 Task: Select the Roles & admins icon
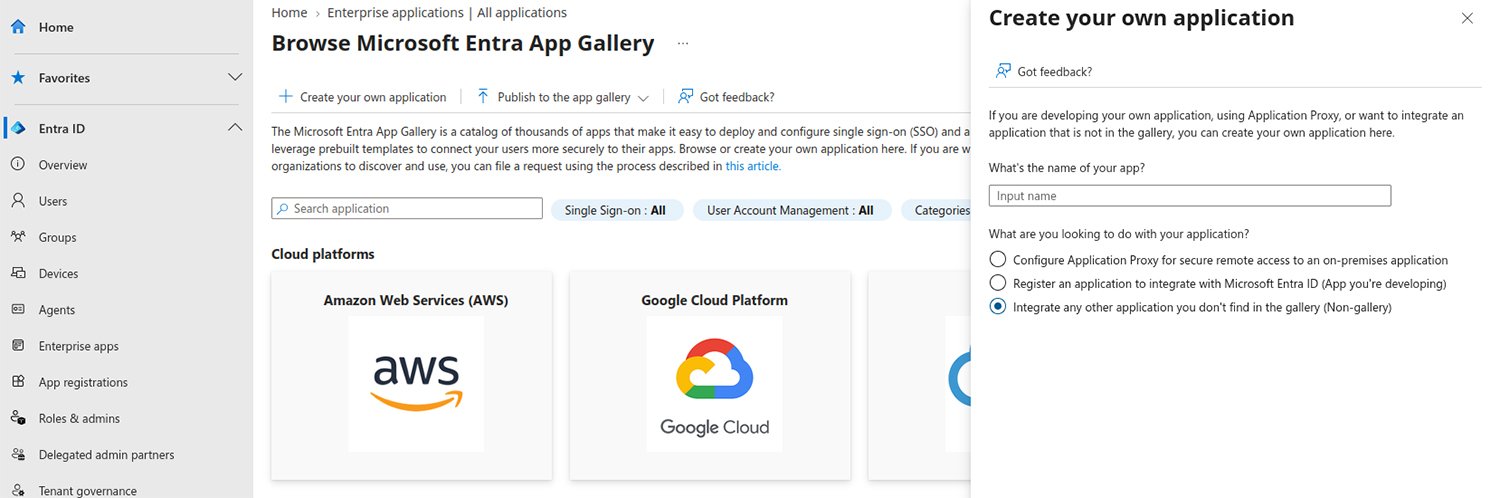[17, 418]
